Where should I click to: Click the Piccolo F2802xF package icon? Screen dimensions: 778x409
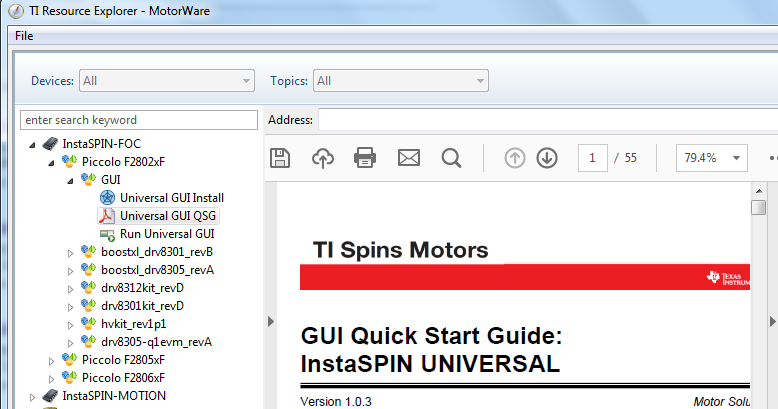pos(69,161)
